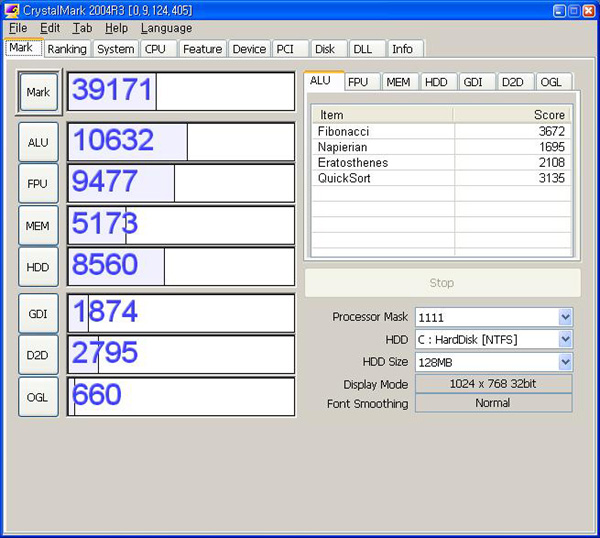Select the Fibonacci row

coord(442,131)
